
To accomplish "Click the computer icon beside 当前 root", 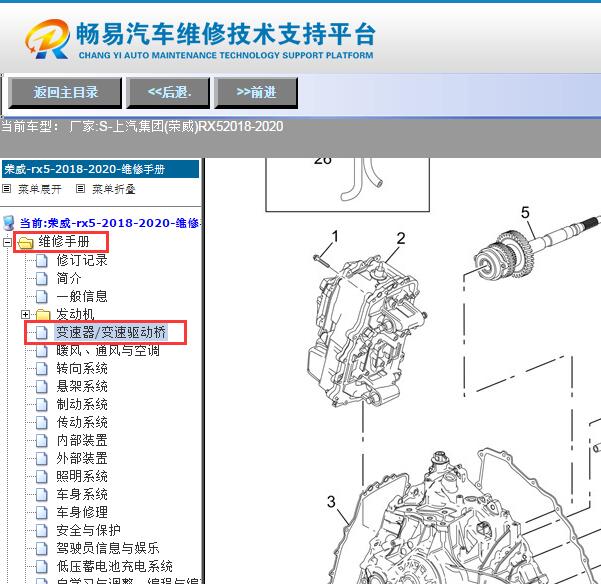I will pos(8,223).
